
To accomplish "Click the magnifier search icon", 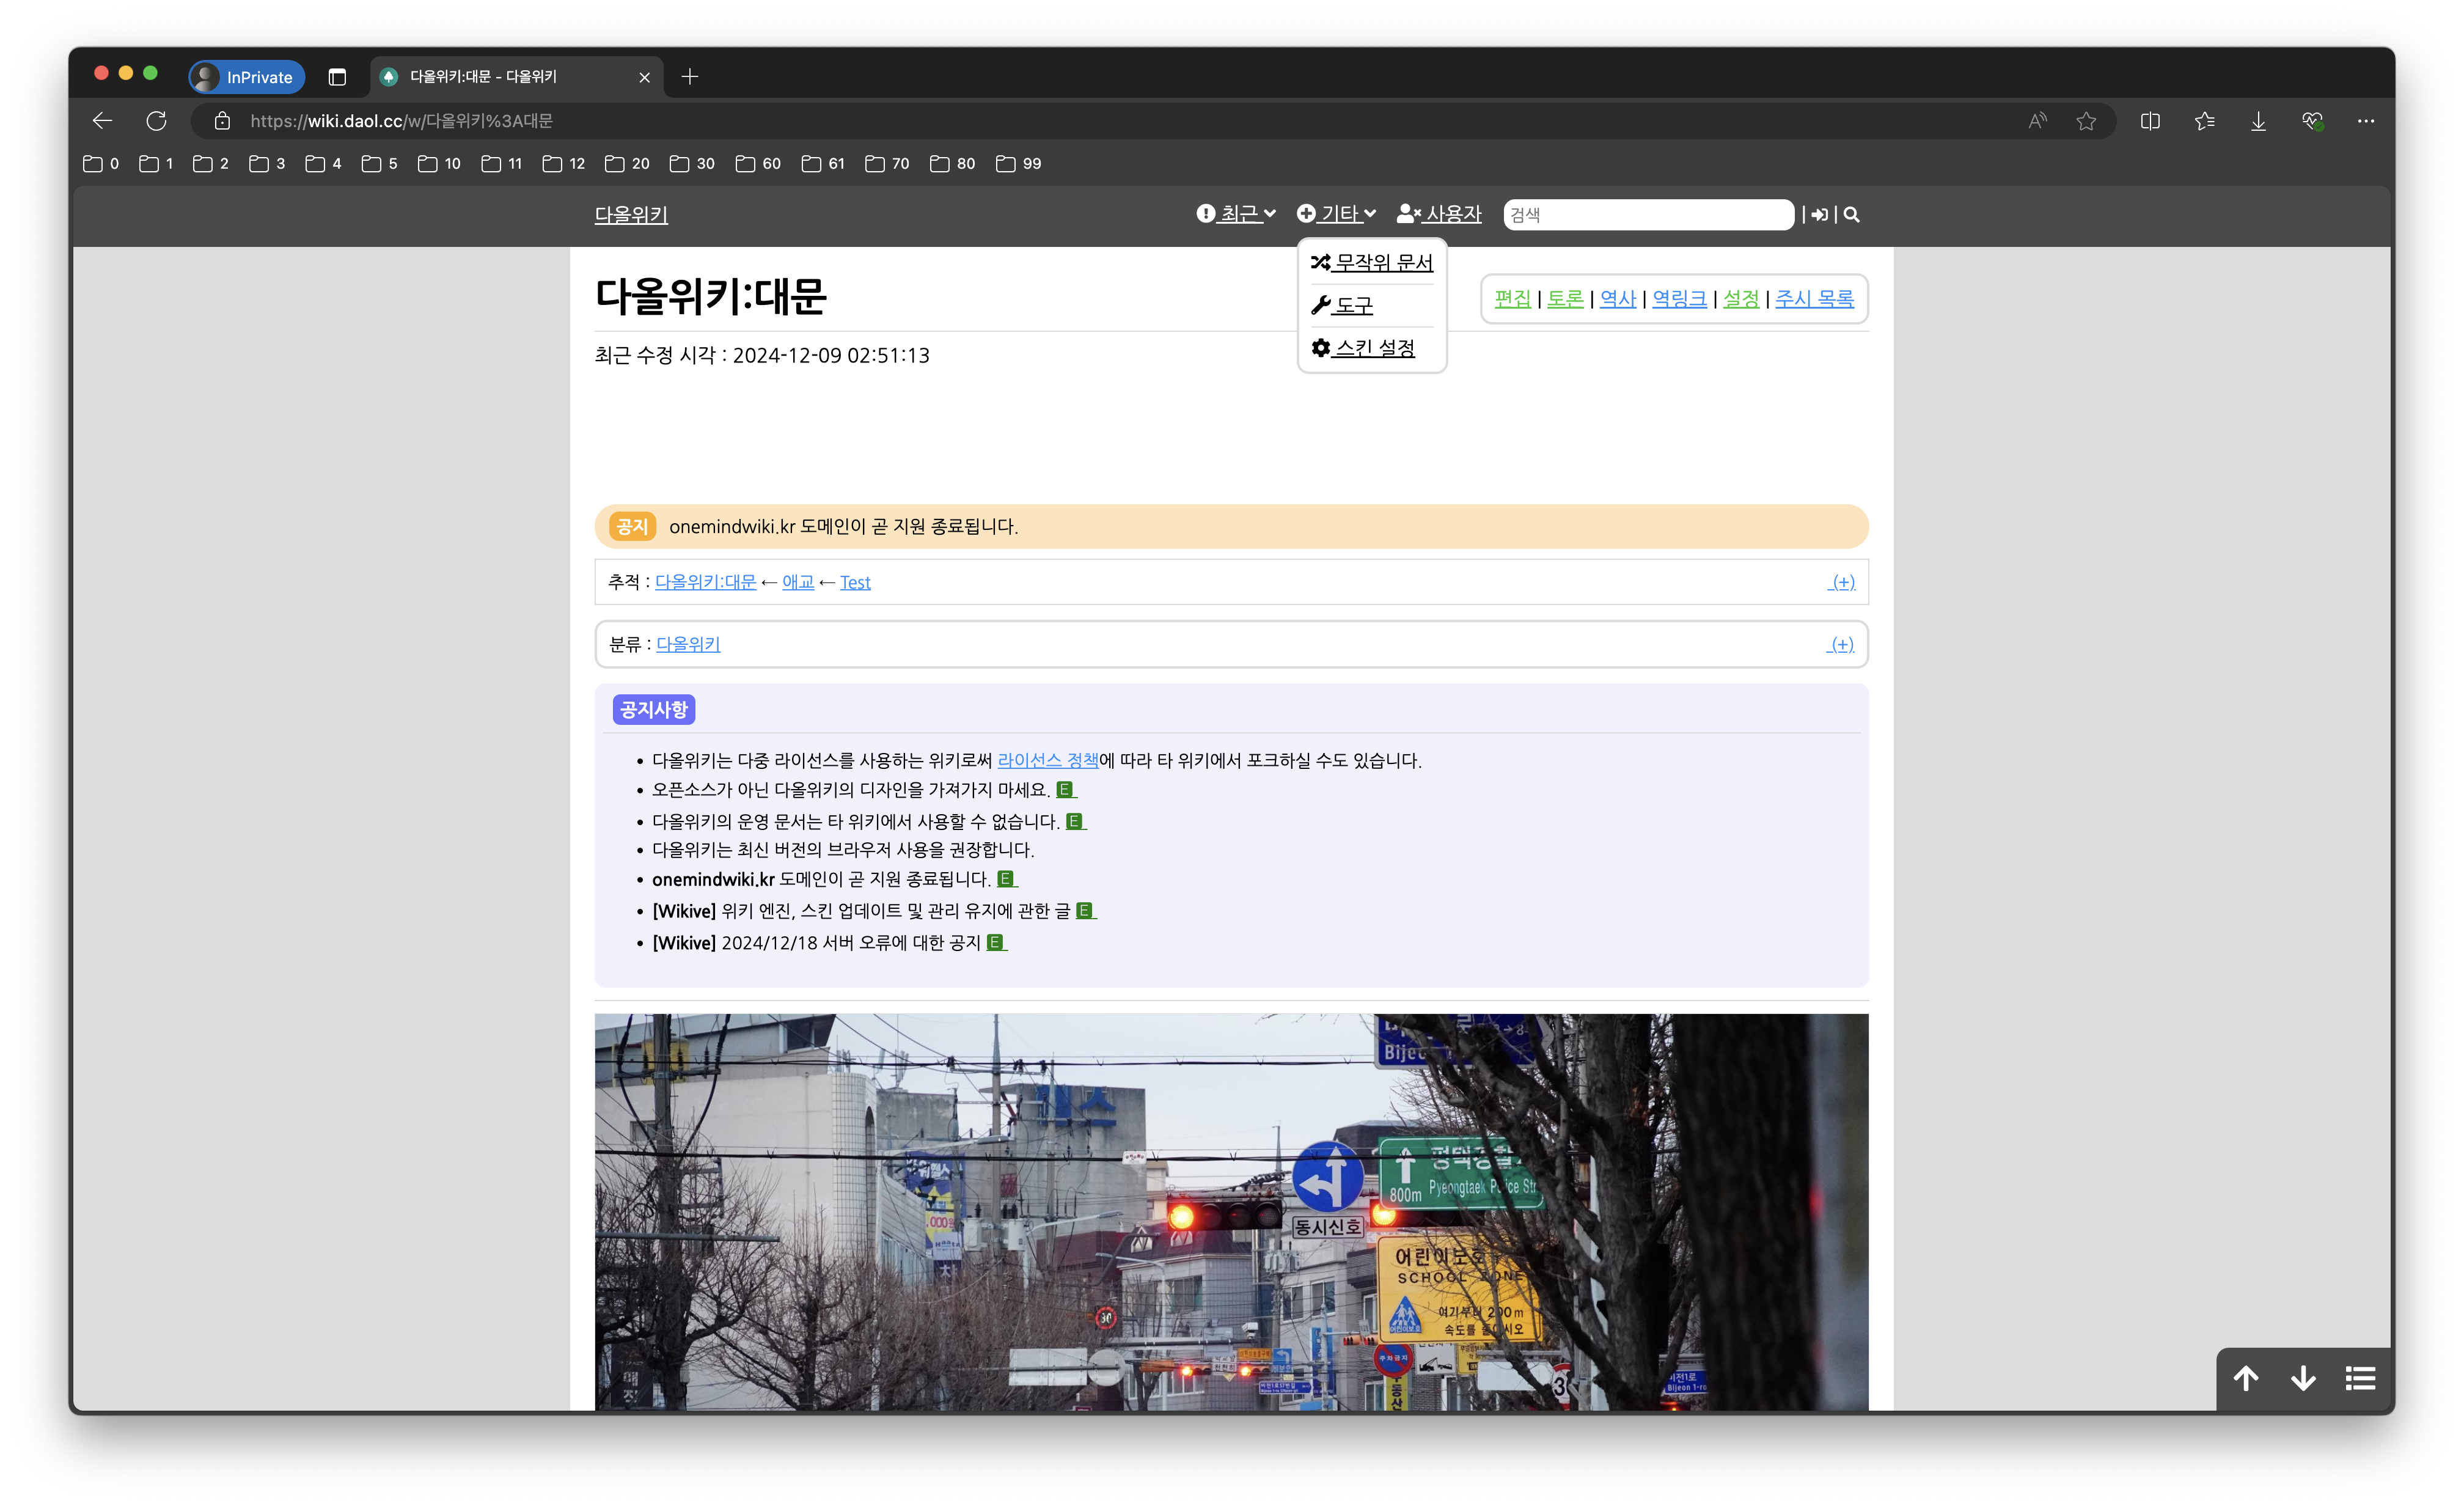I will [x=1851, y=214].
